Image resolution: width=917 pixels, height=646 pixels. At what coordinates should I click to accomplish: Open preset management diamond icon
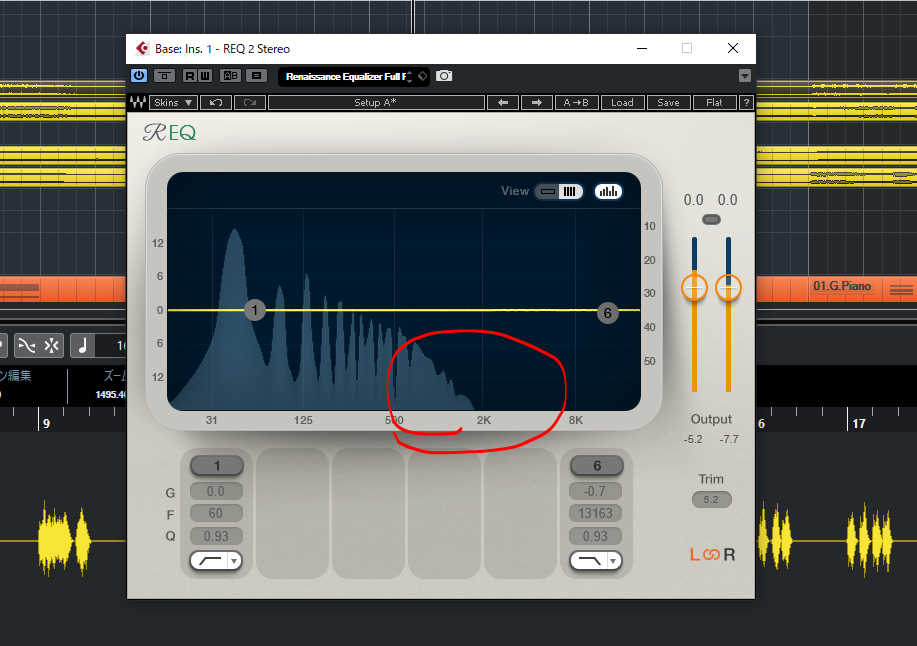coord(423,76)
